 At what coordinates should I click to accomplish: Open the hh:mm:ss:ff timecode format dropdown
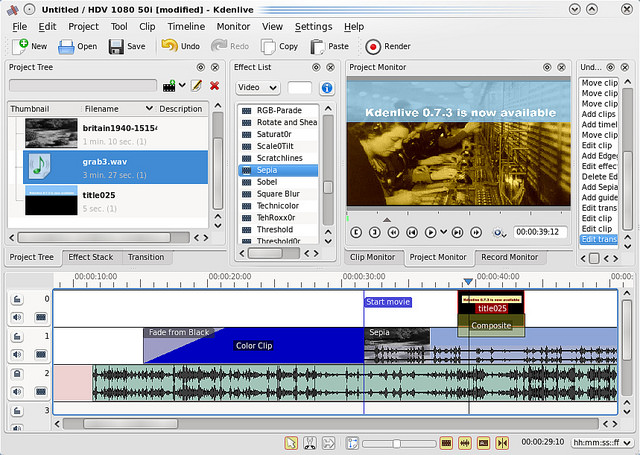point(600,443)
